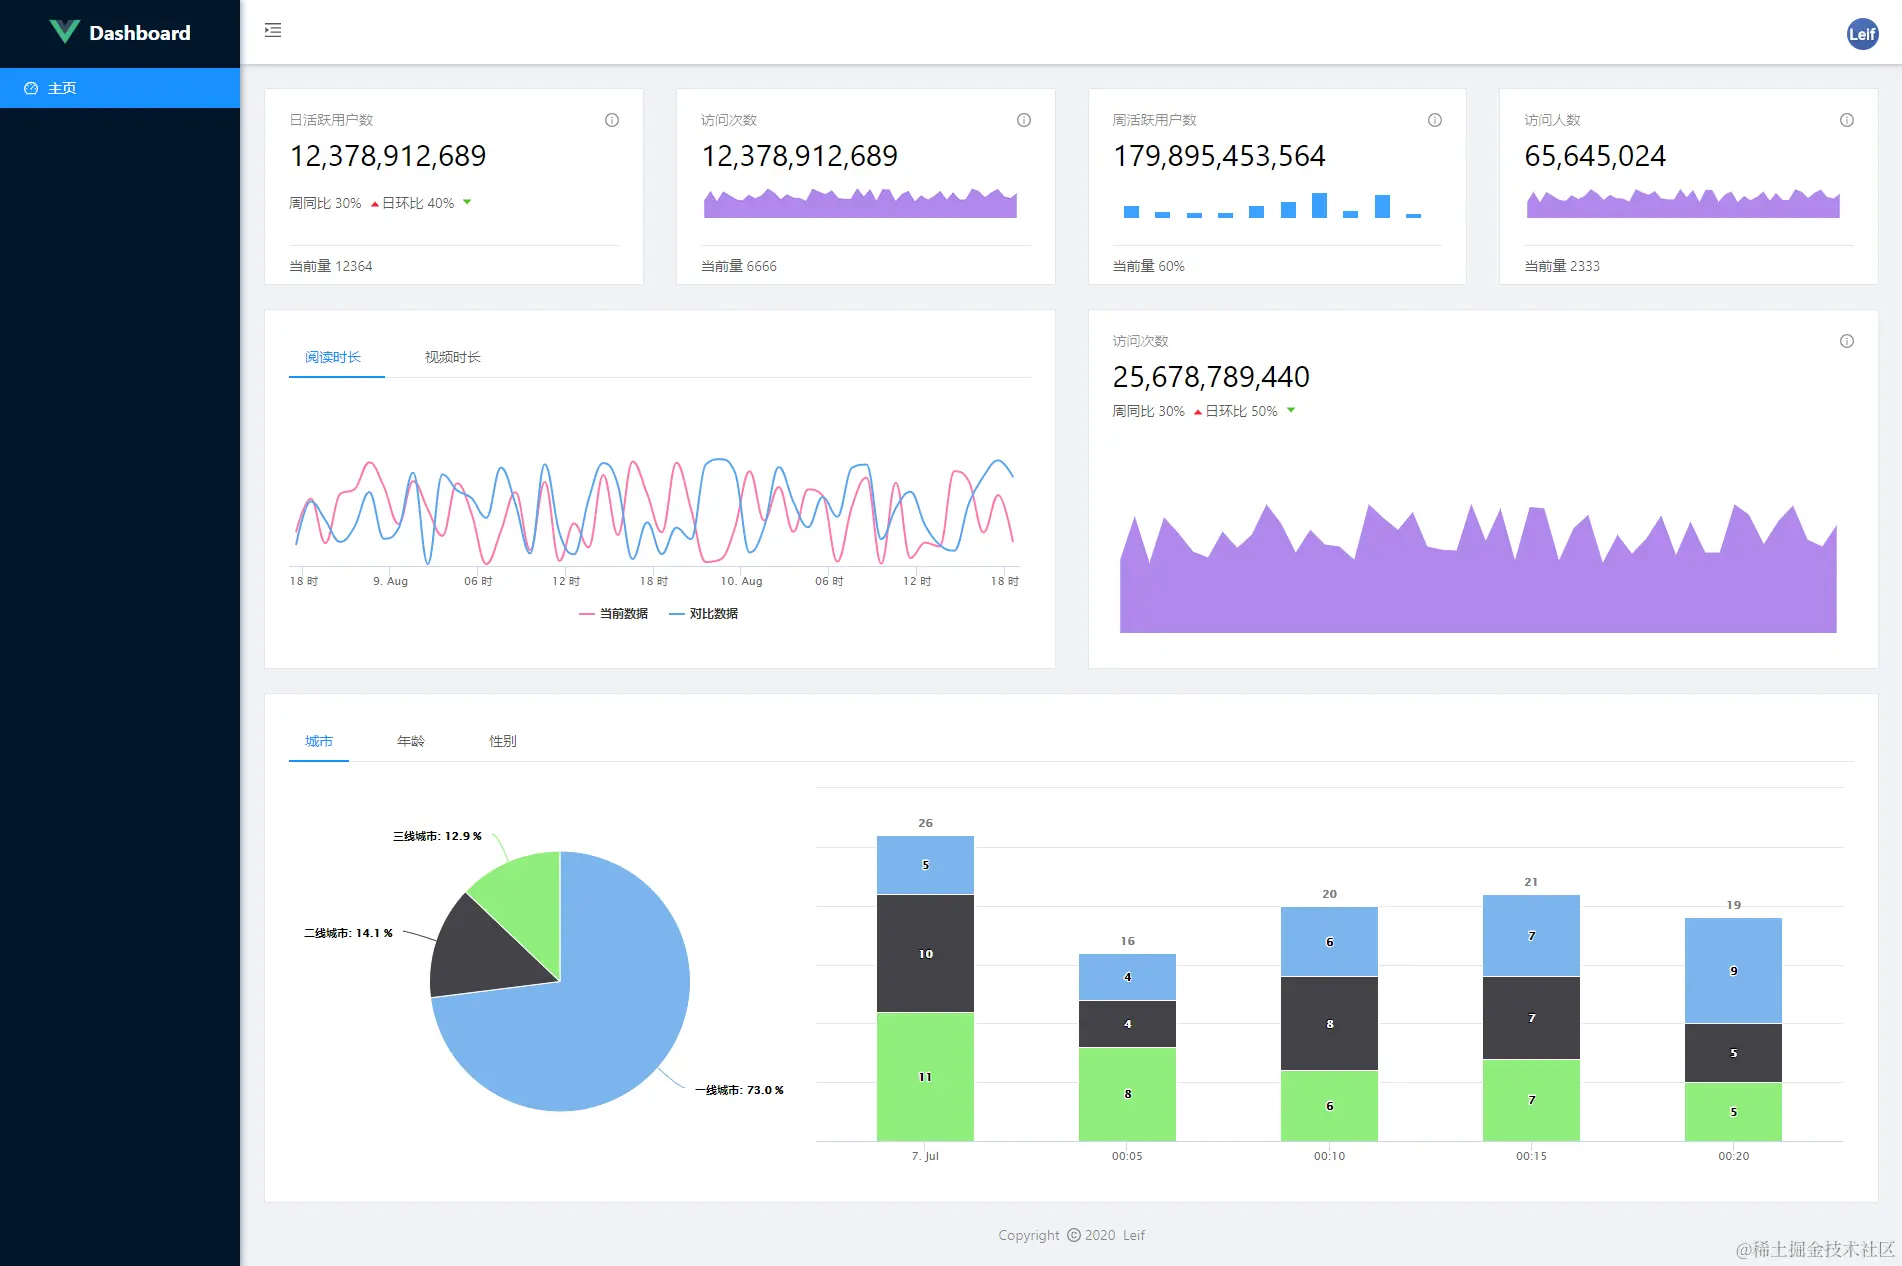This screenshot has width=1902, height=1266.
Task: Click the info icon on 访问次数 card
Action: (1023, 119)
